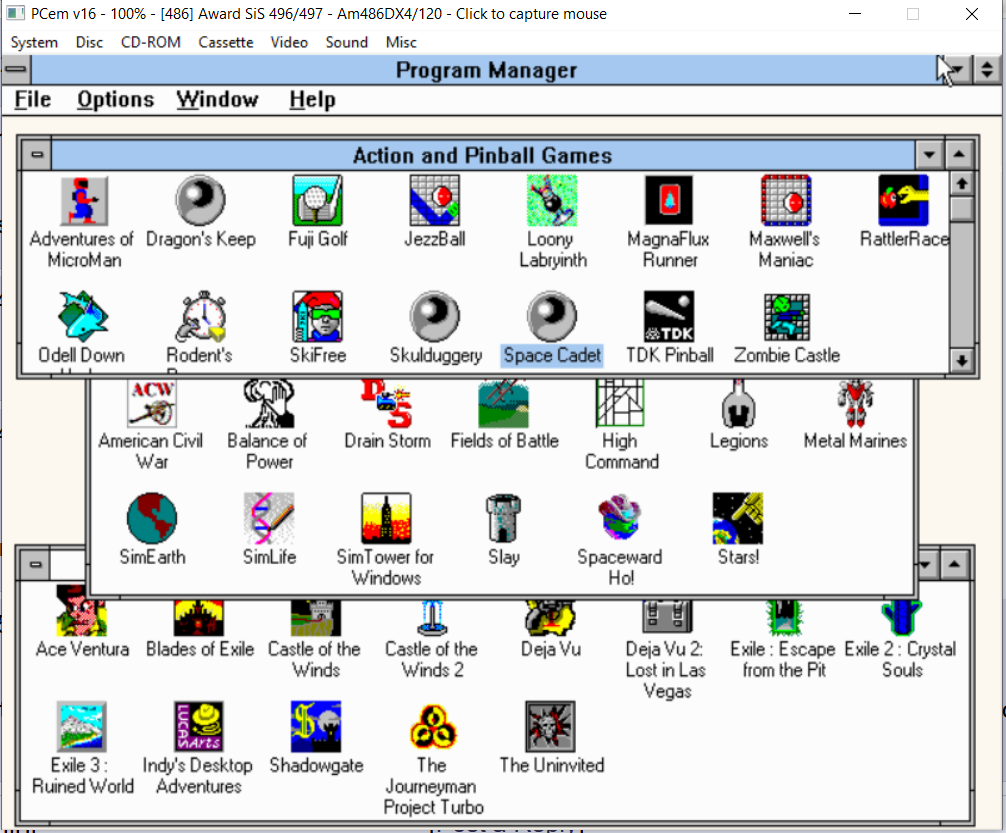The width and height of the screenshot is (1006, 833).
Task: Open the PCem Misc menu
Action: [x=401, y=42]
